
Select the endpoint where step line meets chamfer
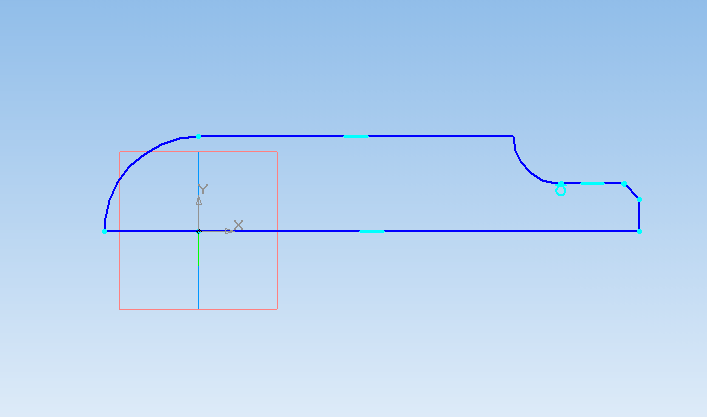pos(624,183)
